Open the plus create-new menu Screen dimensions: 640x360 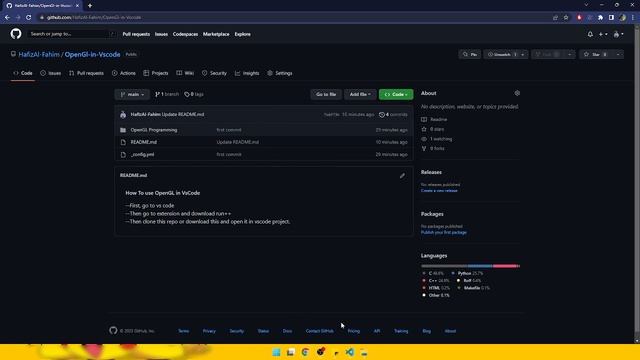[x=602, y=34]
